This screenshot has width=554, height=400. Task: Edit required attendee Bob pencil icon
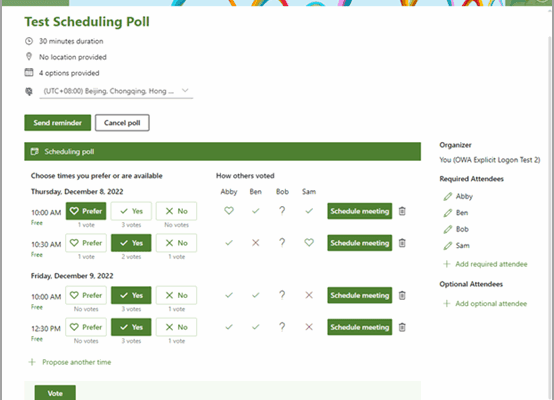point(448,229)
